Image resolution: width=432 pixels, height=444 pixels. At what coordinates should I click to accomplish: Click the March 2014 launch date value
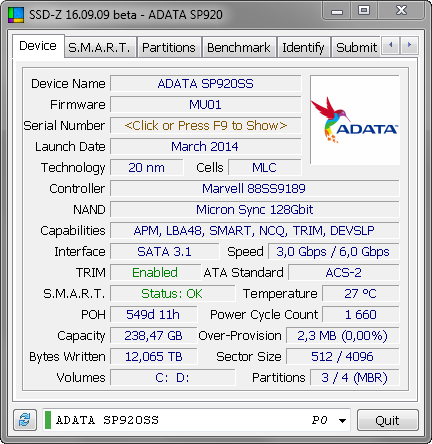206,147
